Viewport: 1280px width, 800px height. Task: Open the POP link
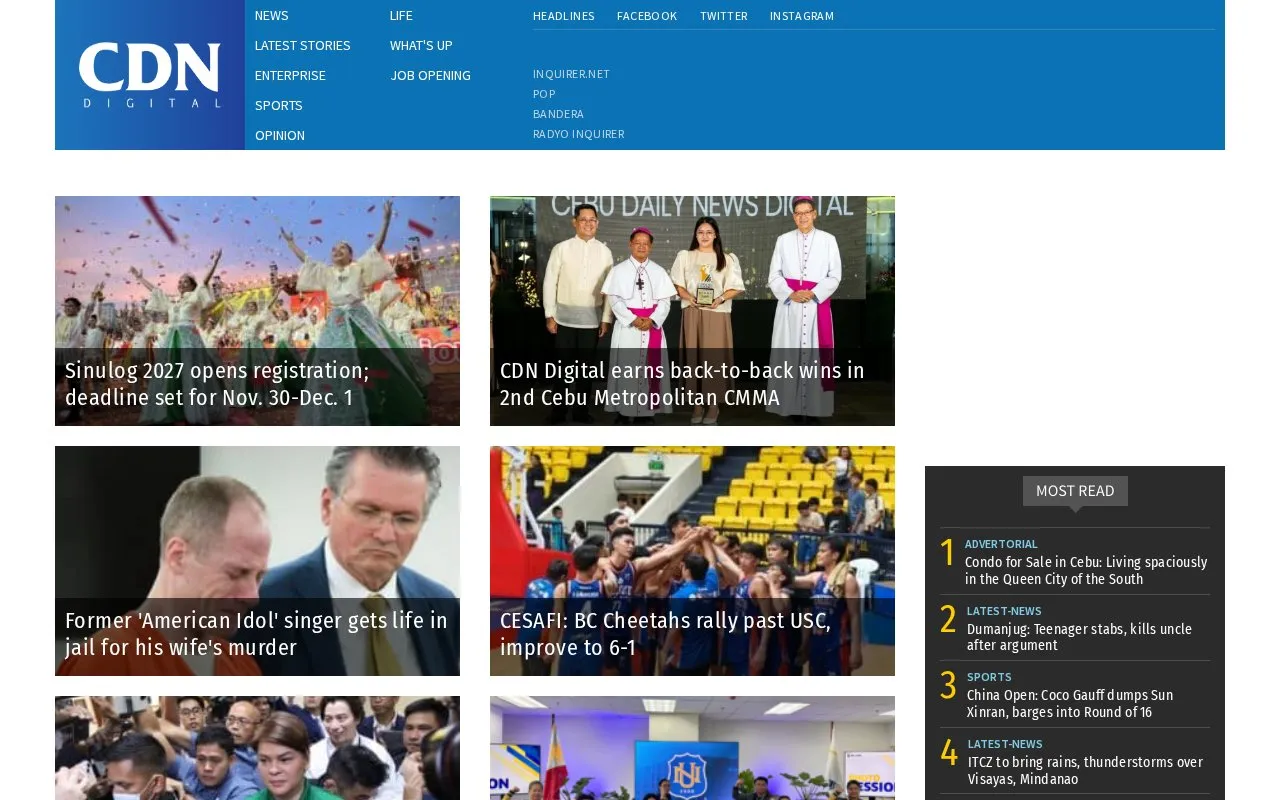(x=544, y=94)
